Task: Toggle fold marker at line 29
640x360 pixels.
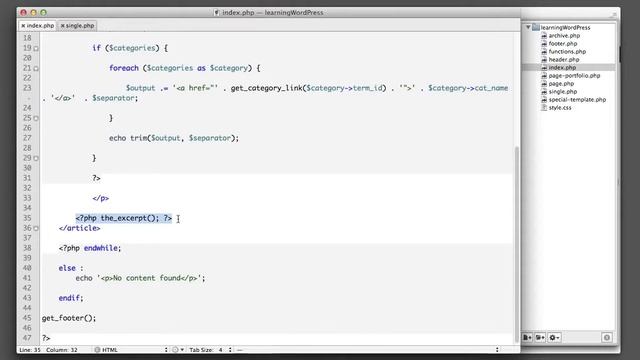Action: pyautogui.click(x=36, y=158)
